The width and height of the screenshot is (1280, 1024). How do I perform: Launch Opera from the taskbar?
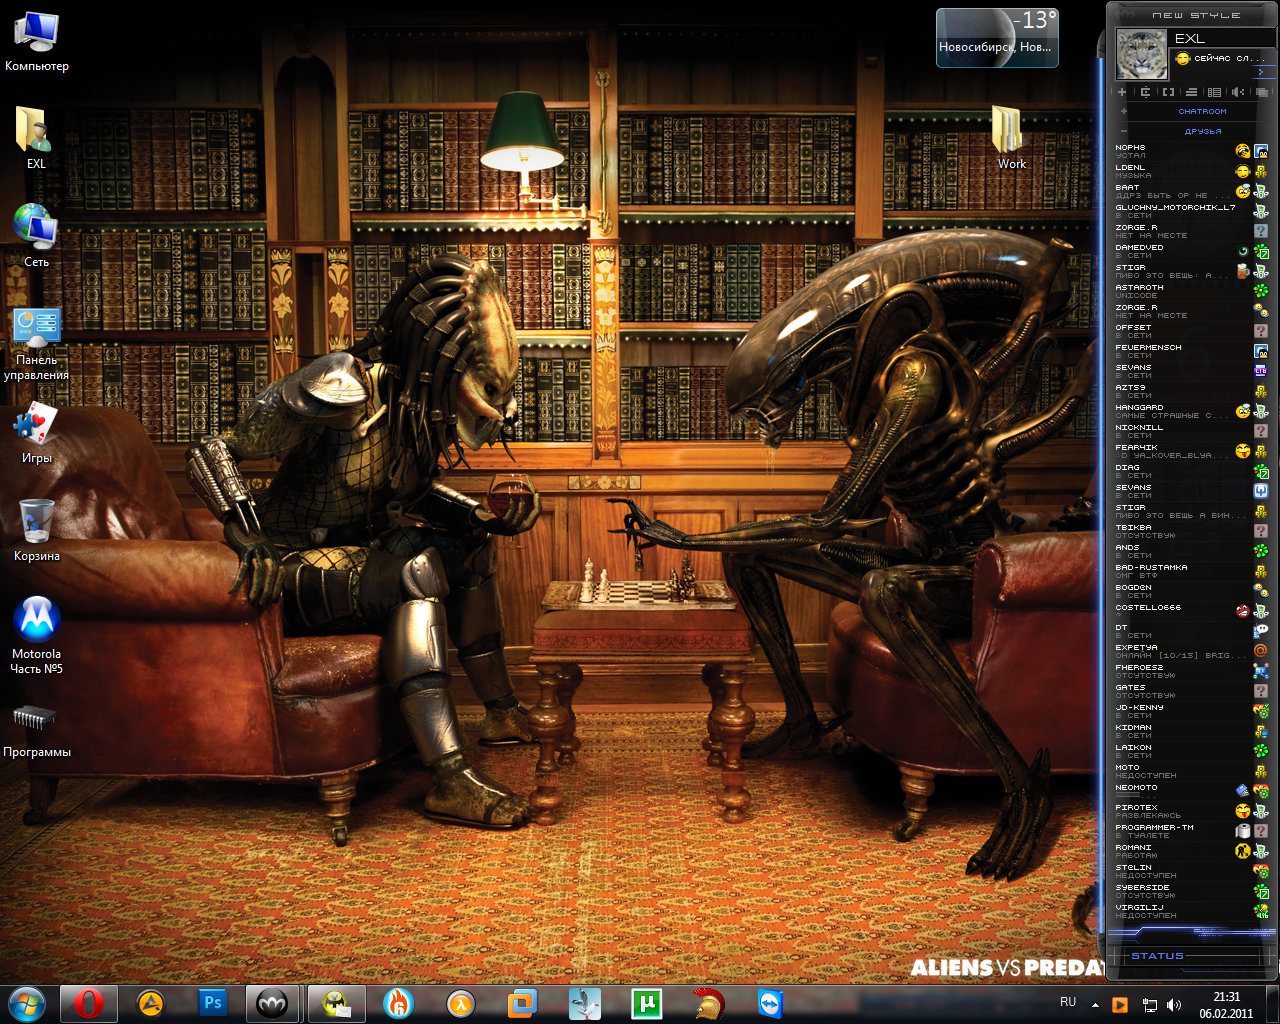coord(89,1003)
